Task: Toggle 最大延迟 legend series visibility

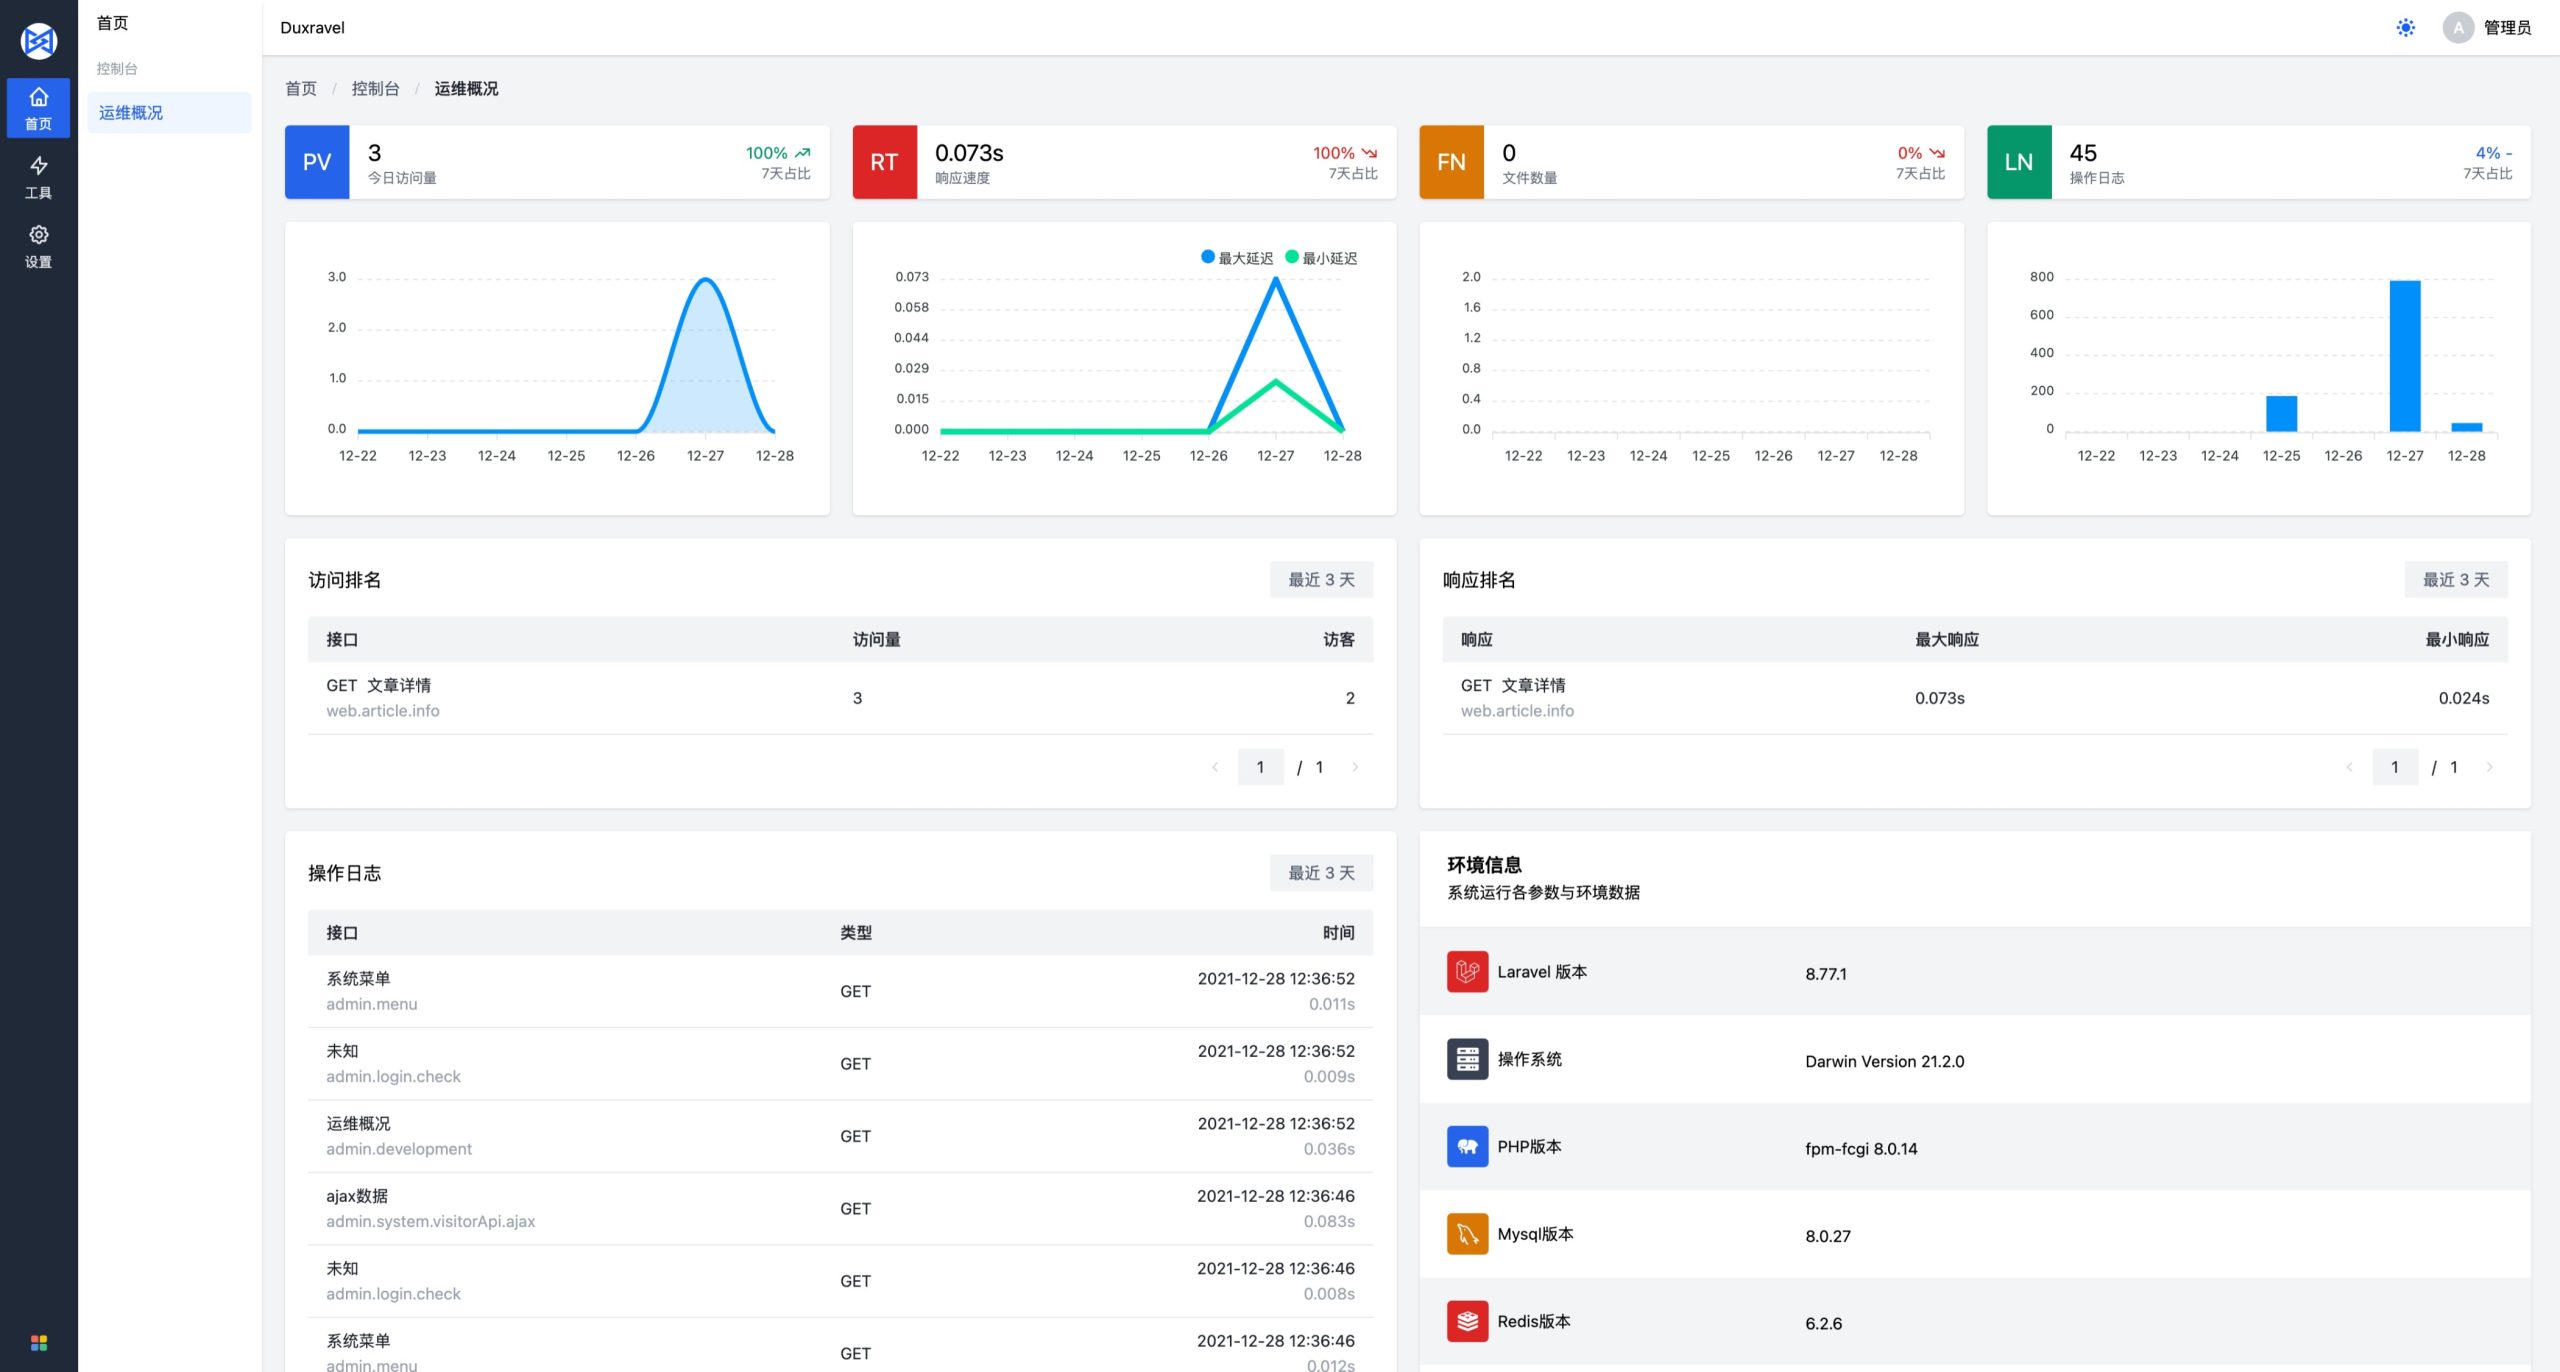Action: (x=1237, y=258)
